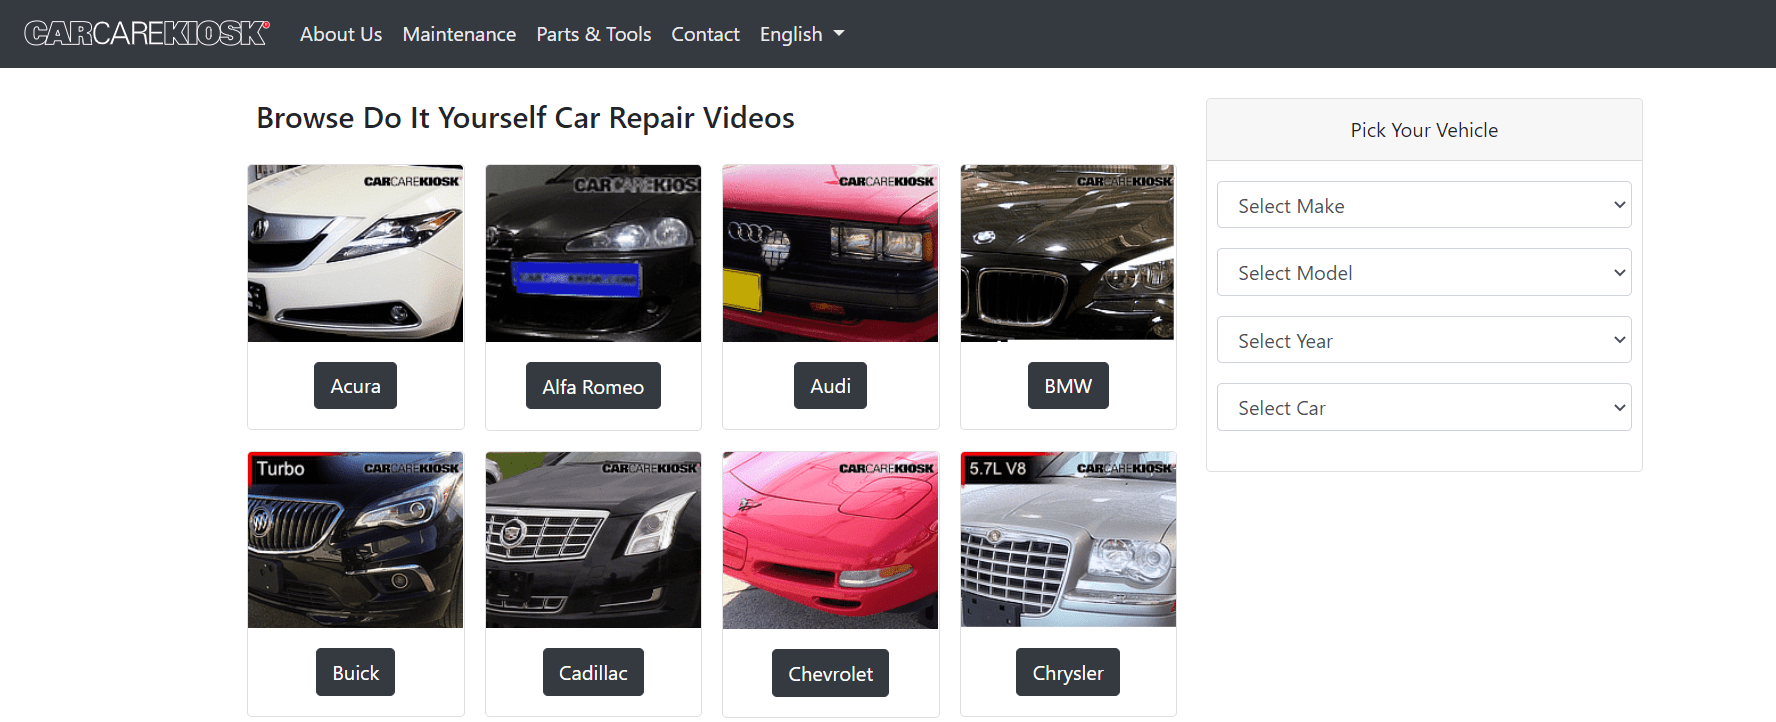
Task: Open the white Acura car photo
Action: 355,253
